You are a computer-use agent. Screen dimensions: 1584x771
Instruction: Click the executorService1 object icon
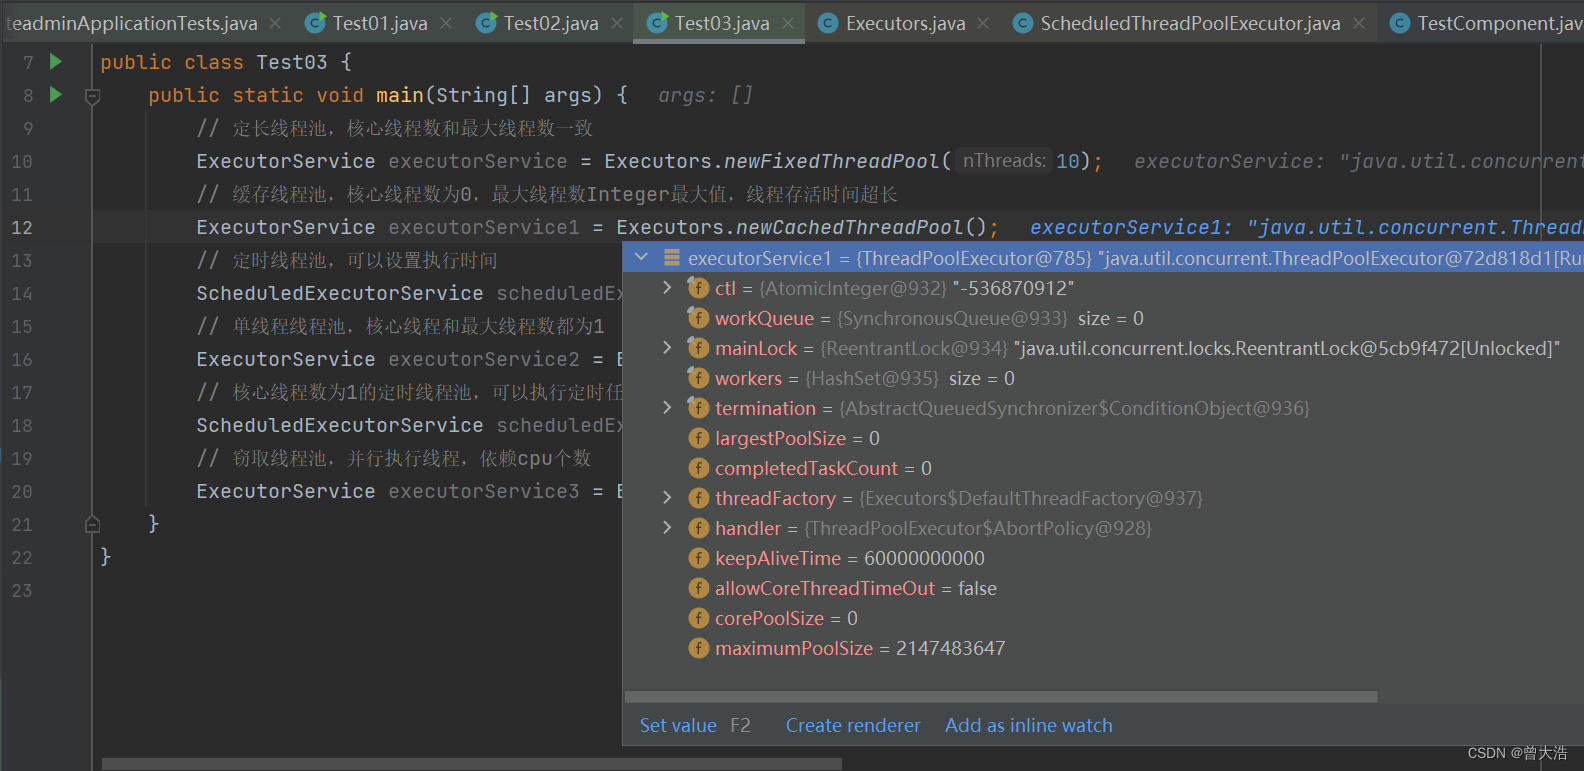672,258
